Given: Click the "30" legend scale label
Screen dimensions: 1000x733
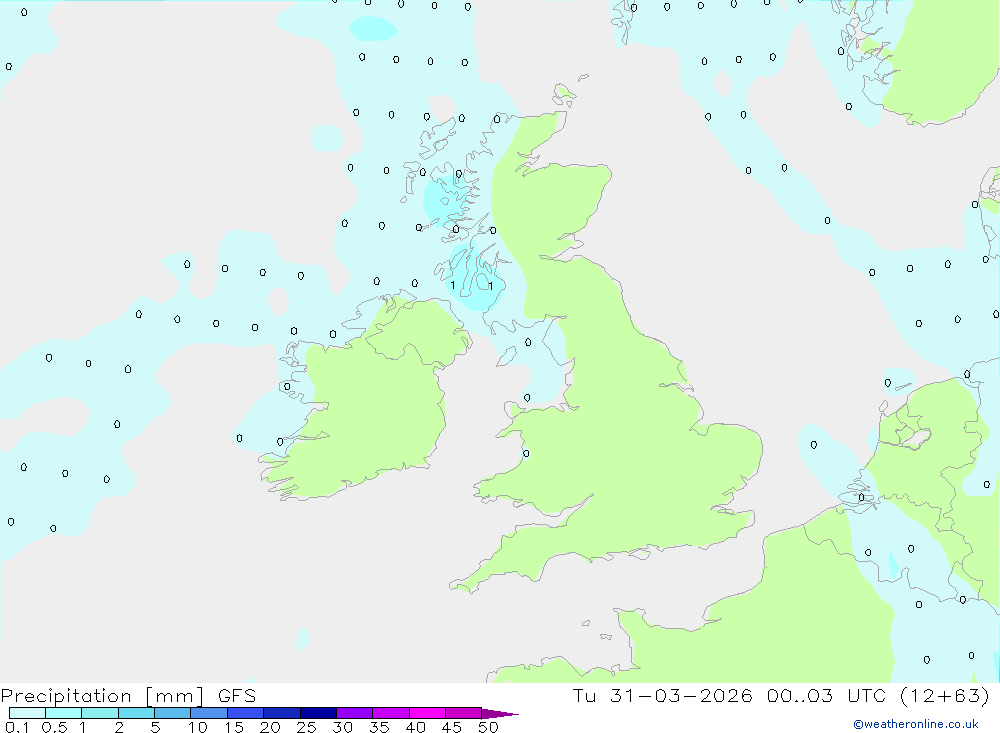Looking at the screenshot, I should (343, 727).
